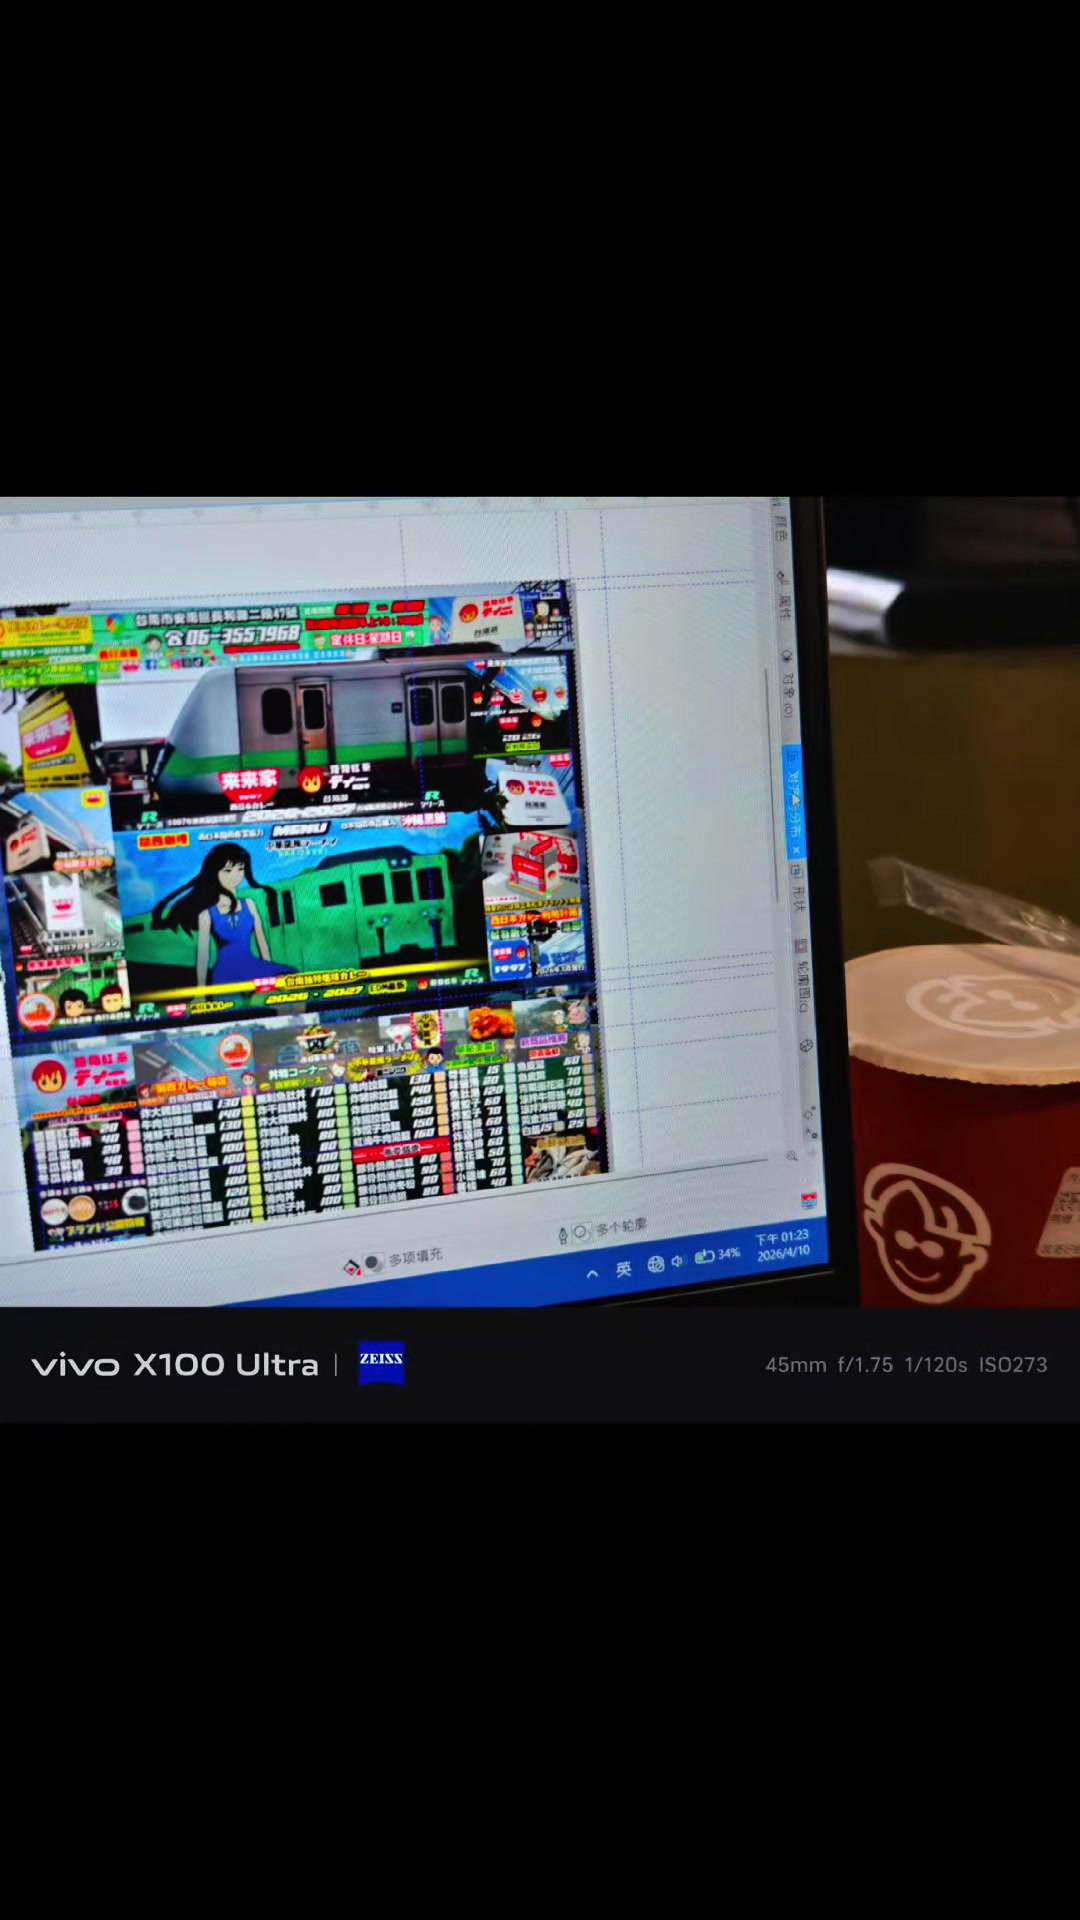Click the red and blue icon above the clock
The image size is (1080, 1920).
tap(809, 1200)
